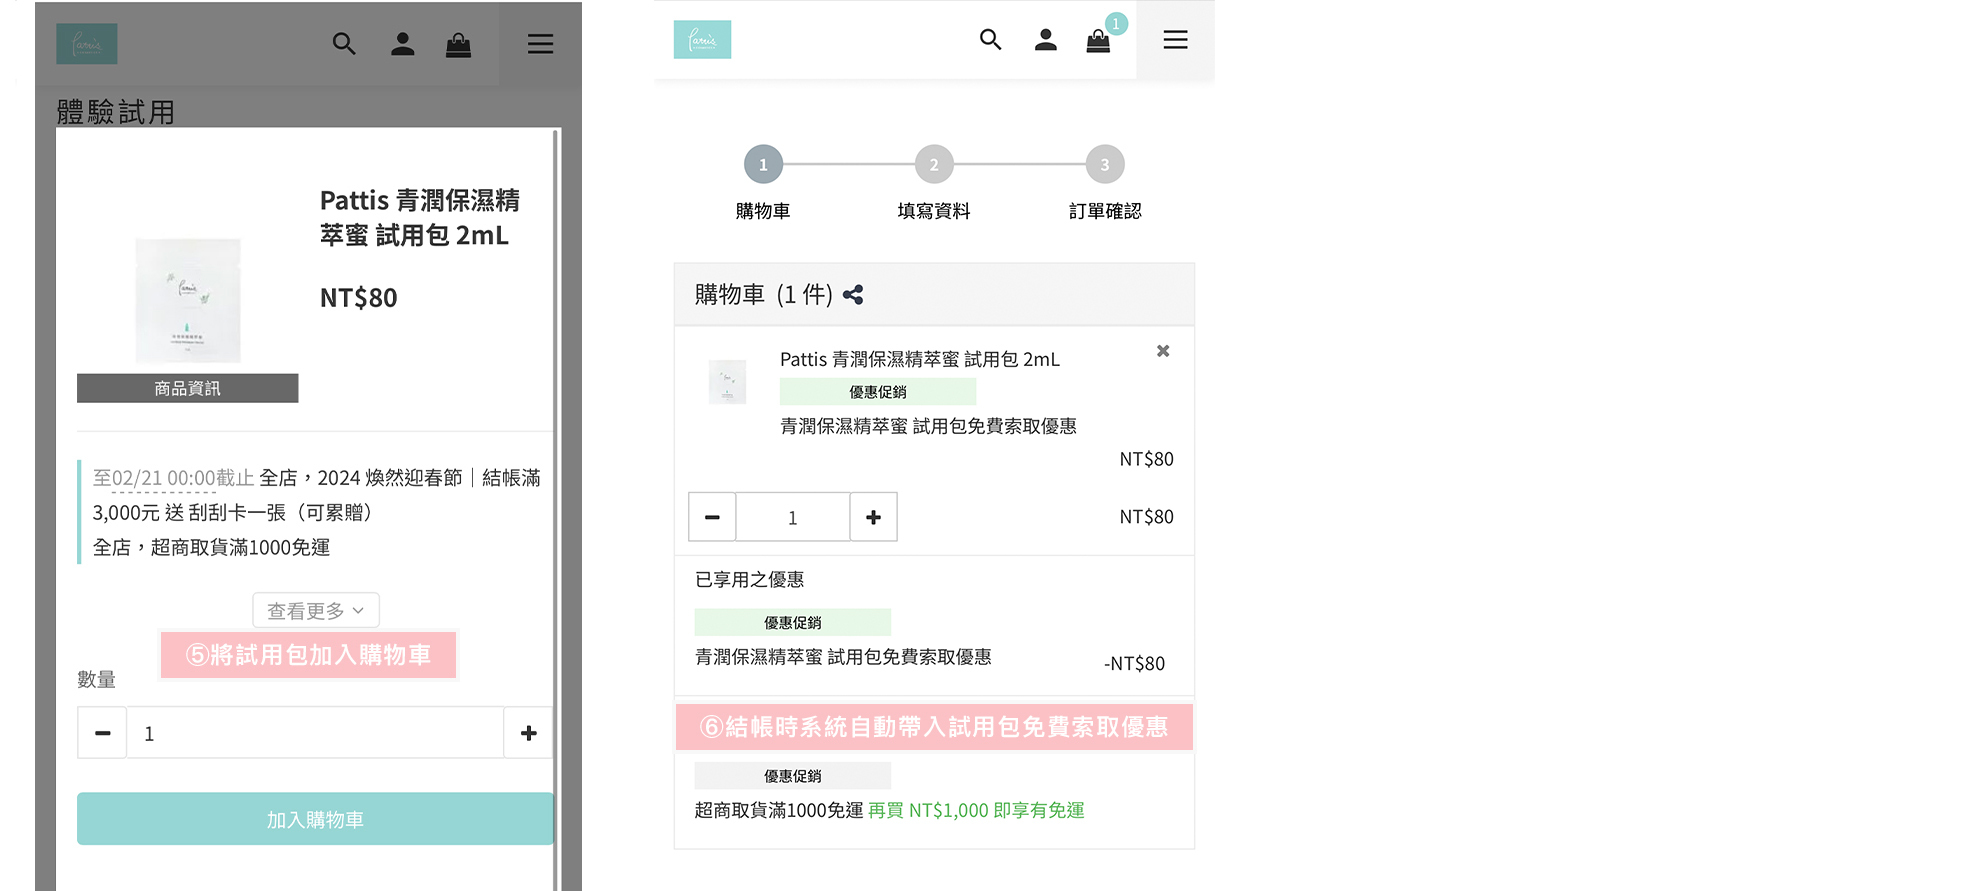This screenshot has width=1980, height=891.
Task: Increase quantity in the product popup
Action: (x=528, y=733)
